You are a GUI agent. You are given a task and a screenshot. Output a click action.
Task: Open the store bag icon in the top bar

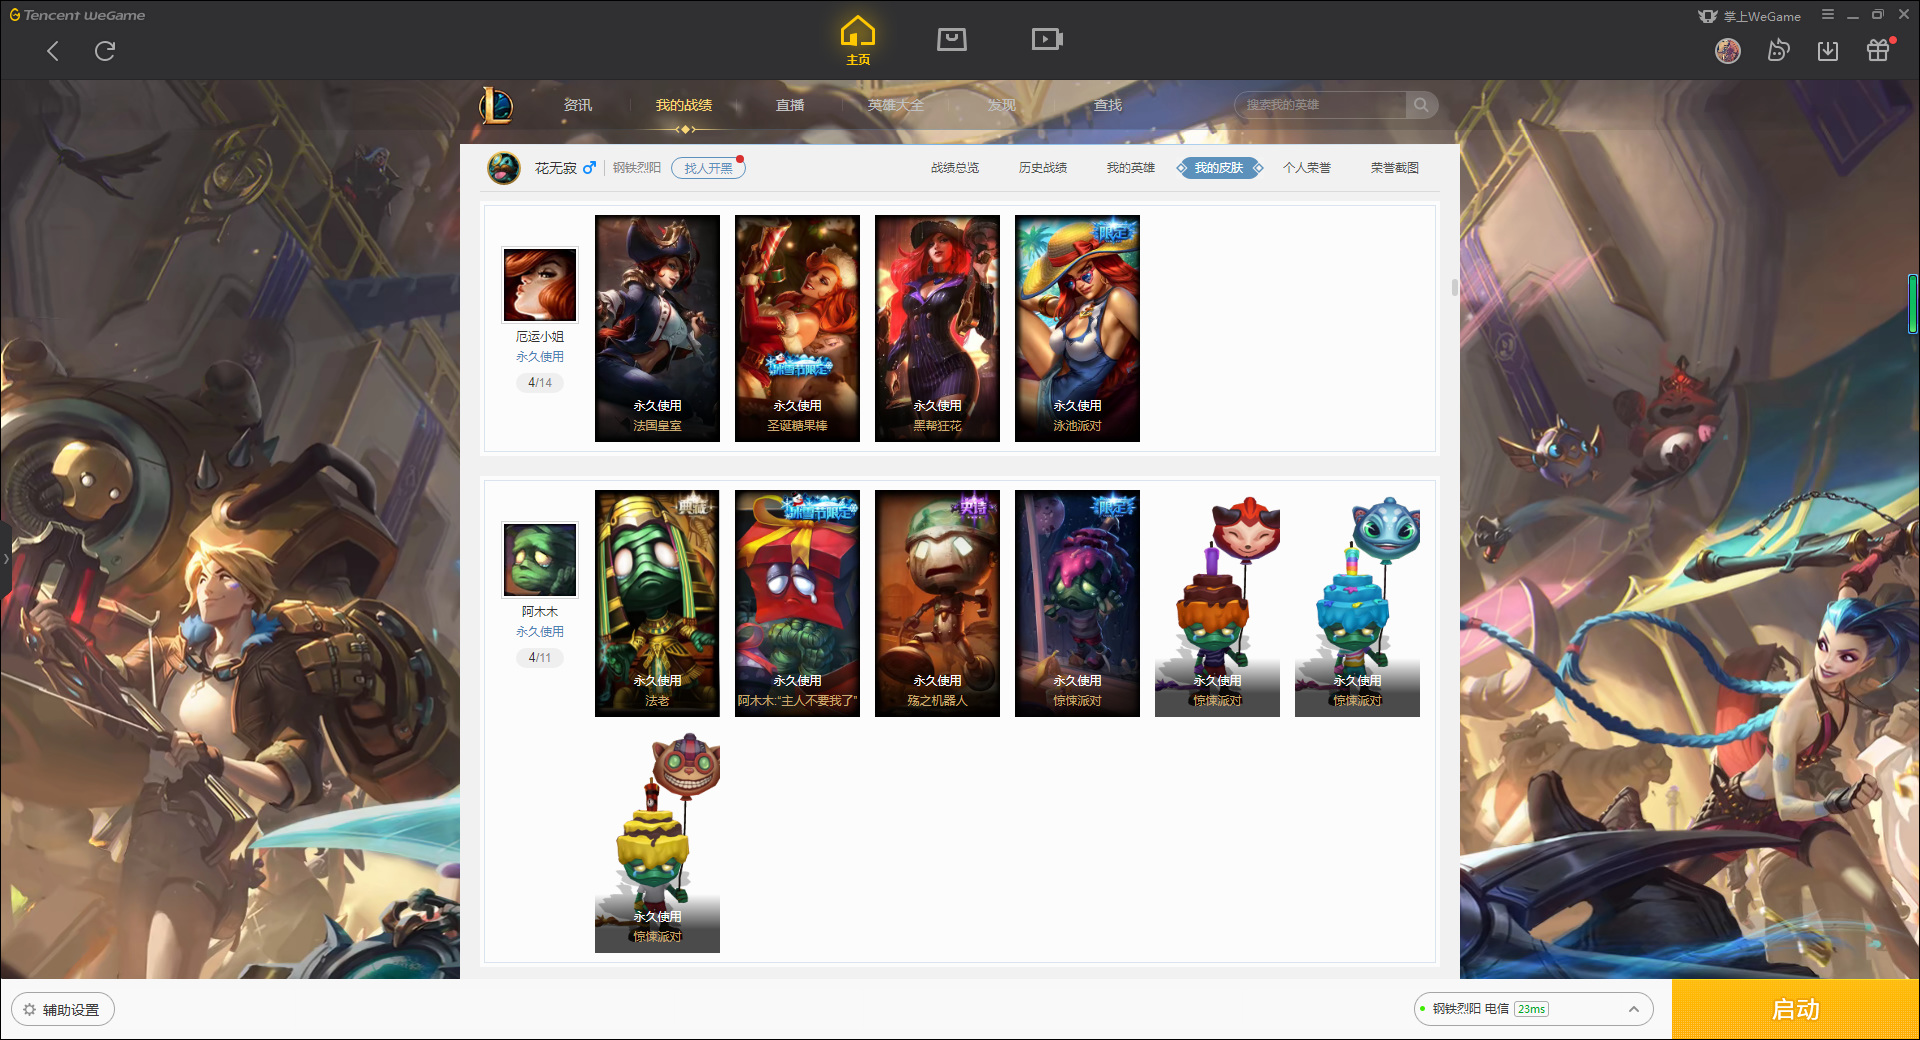point(952,39)
